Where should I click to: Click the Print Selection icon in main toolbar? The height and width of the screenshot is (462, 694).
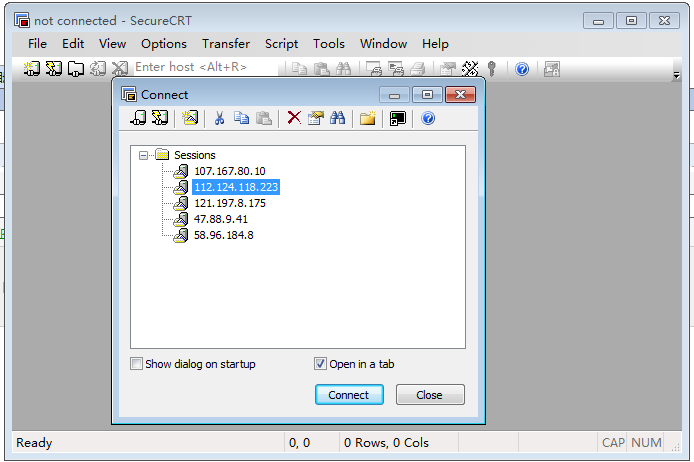pos(396,69)
